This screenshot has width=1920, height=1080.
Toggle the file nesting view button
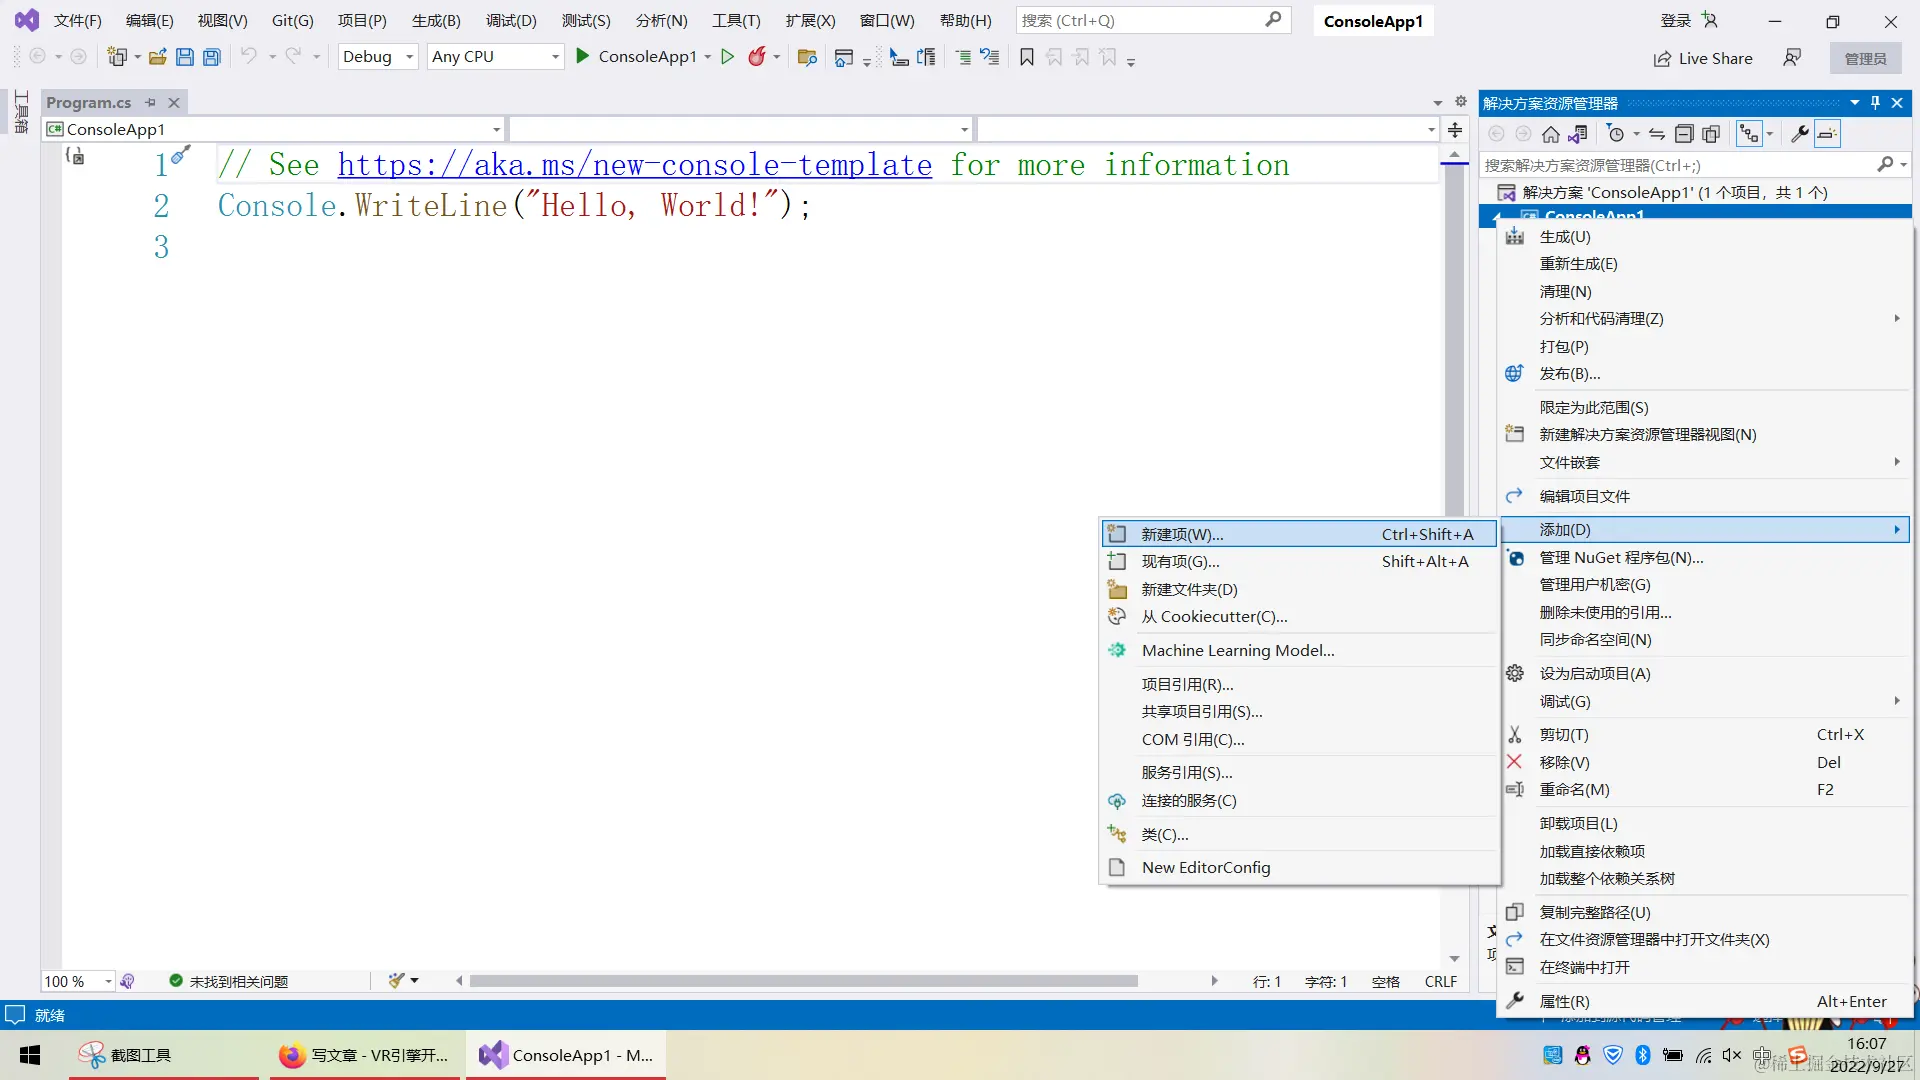tap(1749, 134)
